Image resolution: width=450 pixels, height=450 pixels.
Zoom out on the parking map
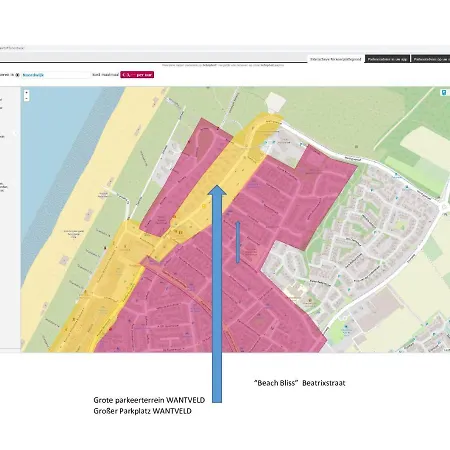[x=26, y=98]
